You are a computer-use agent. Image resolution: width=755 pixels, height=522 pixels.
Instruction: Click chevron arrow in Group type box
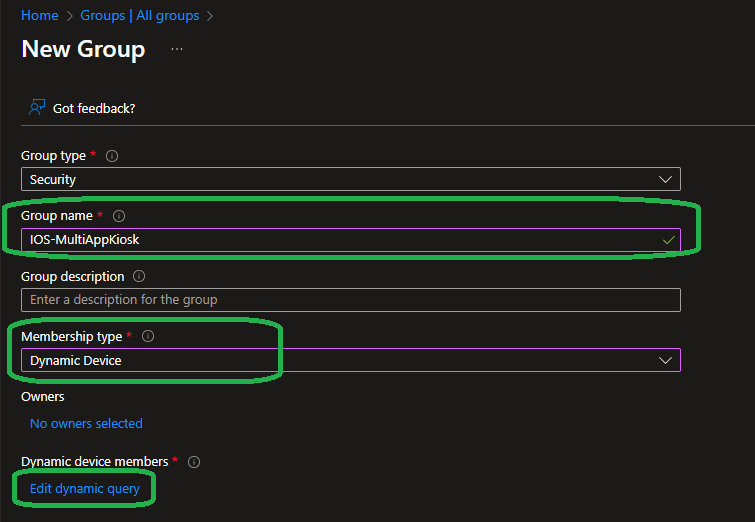pyautogui.click(x=666, y=180)
